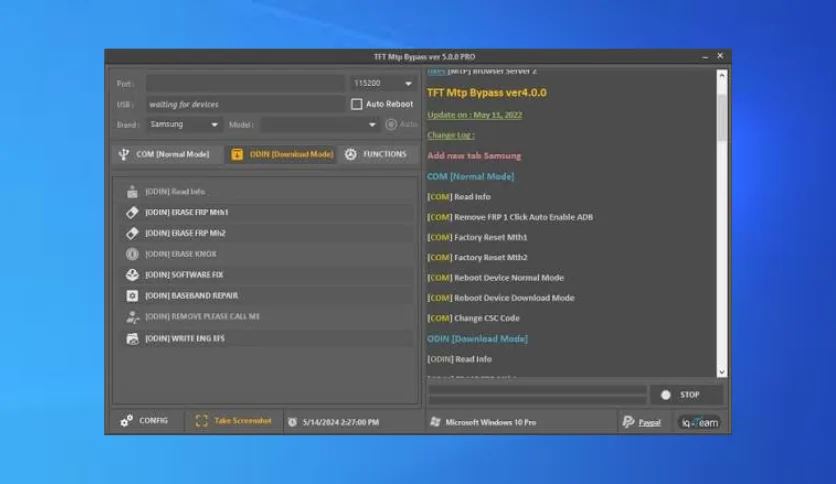Enable the Auto Reboot checkbox
Viewport: 836px width, 484px height.
[x=357, y=104]
